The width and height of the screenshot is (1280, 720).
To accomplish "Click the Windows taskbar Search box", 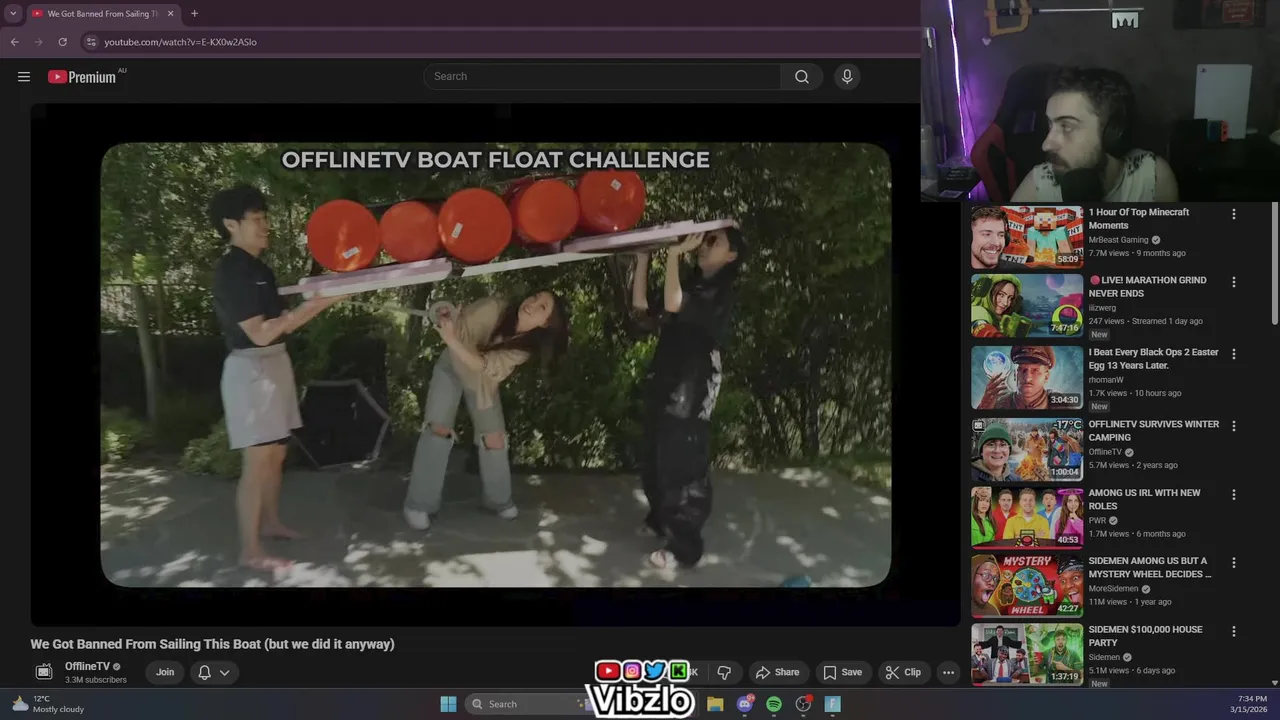I will point(530,704).
